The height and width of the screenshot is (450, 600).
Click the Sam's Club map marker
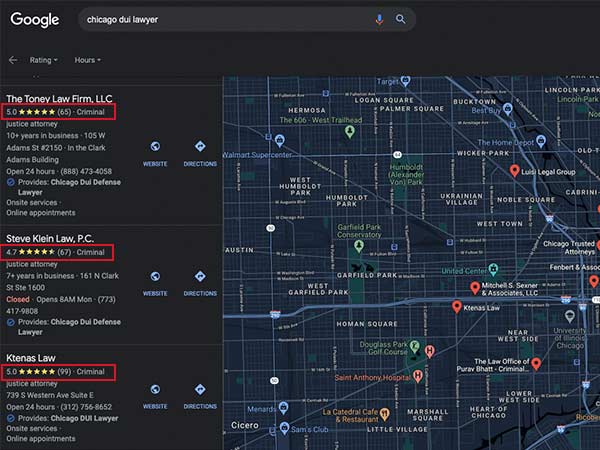(x=284, y=428)
